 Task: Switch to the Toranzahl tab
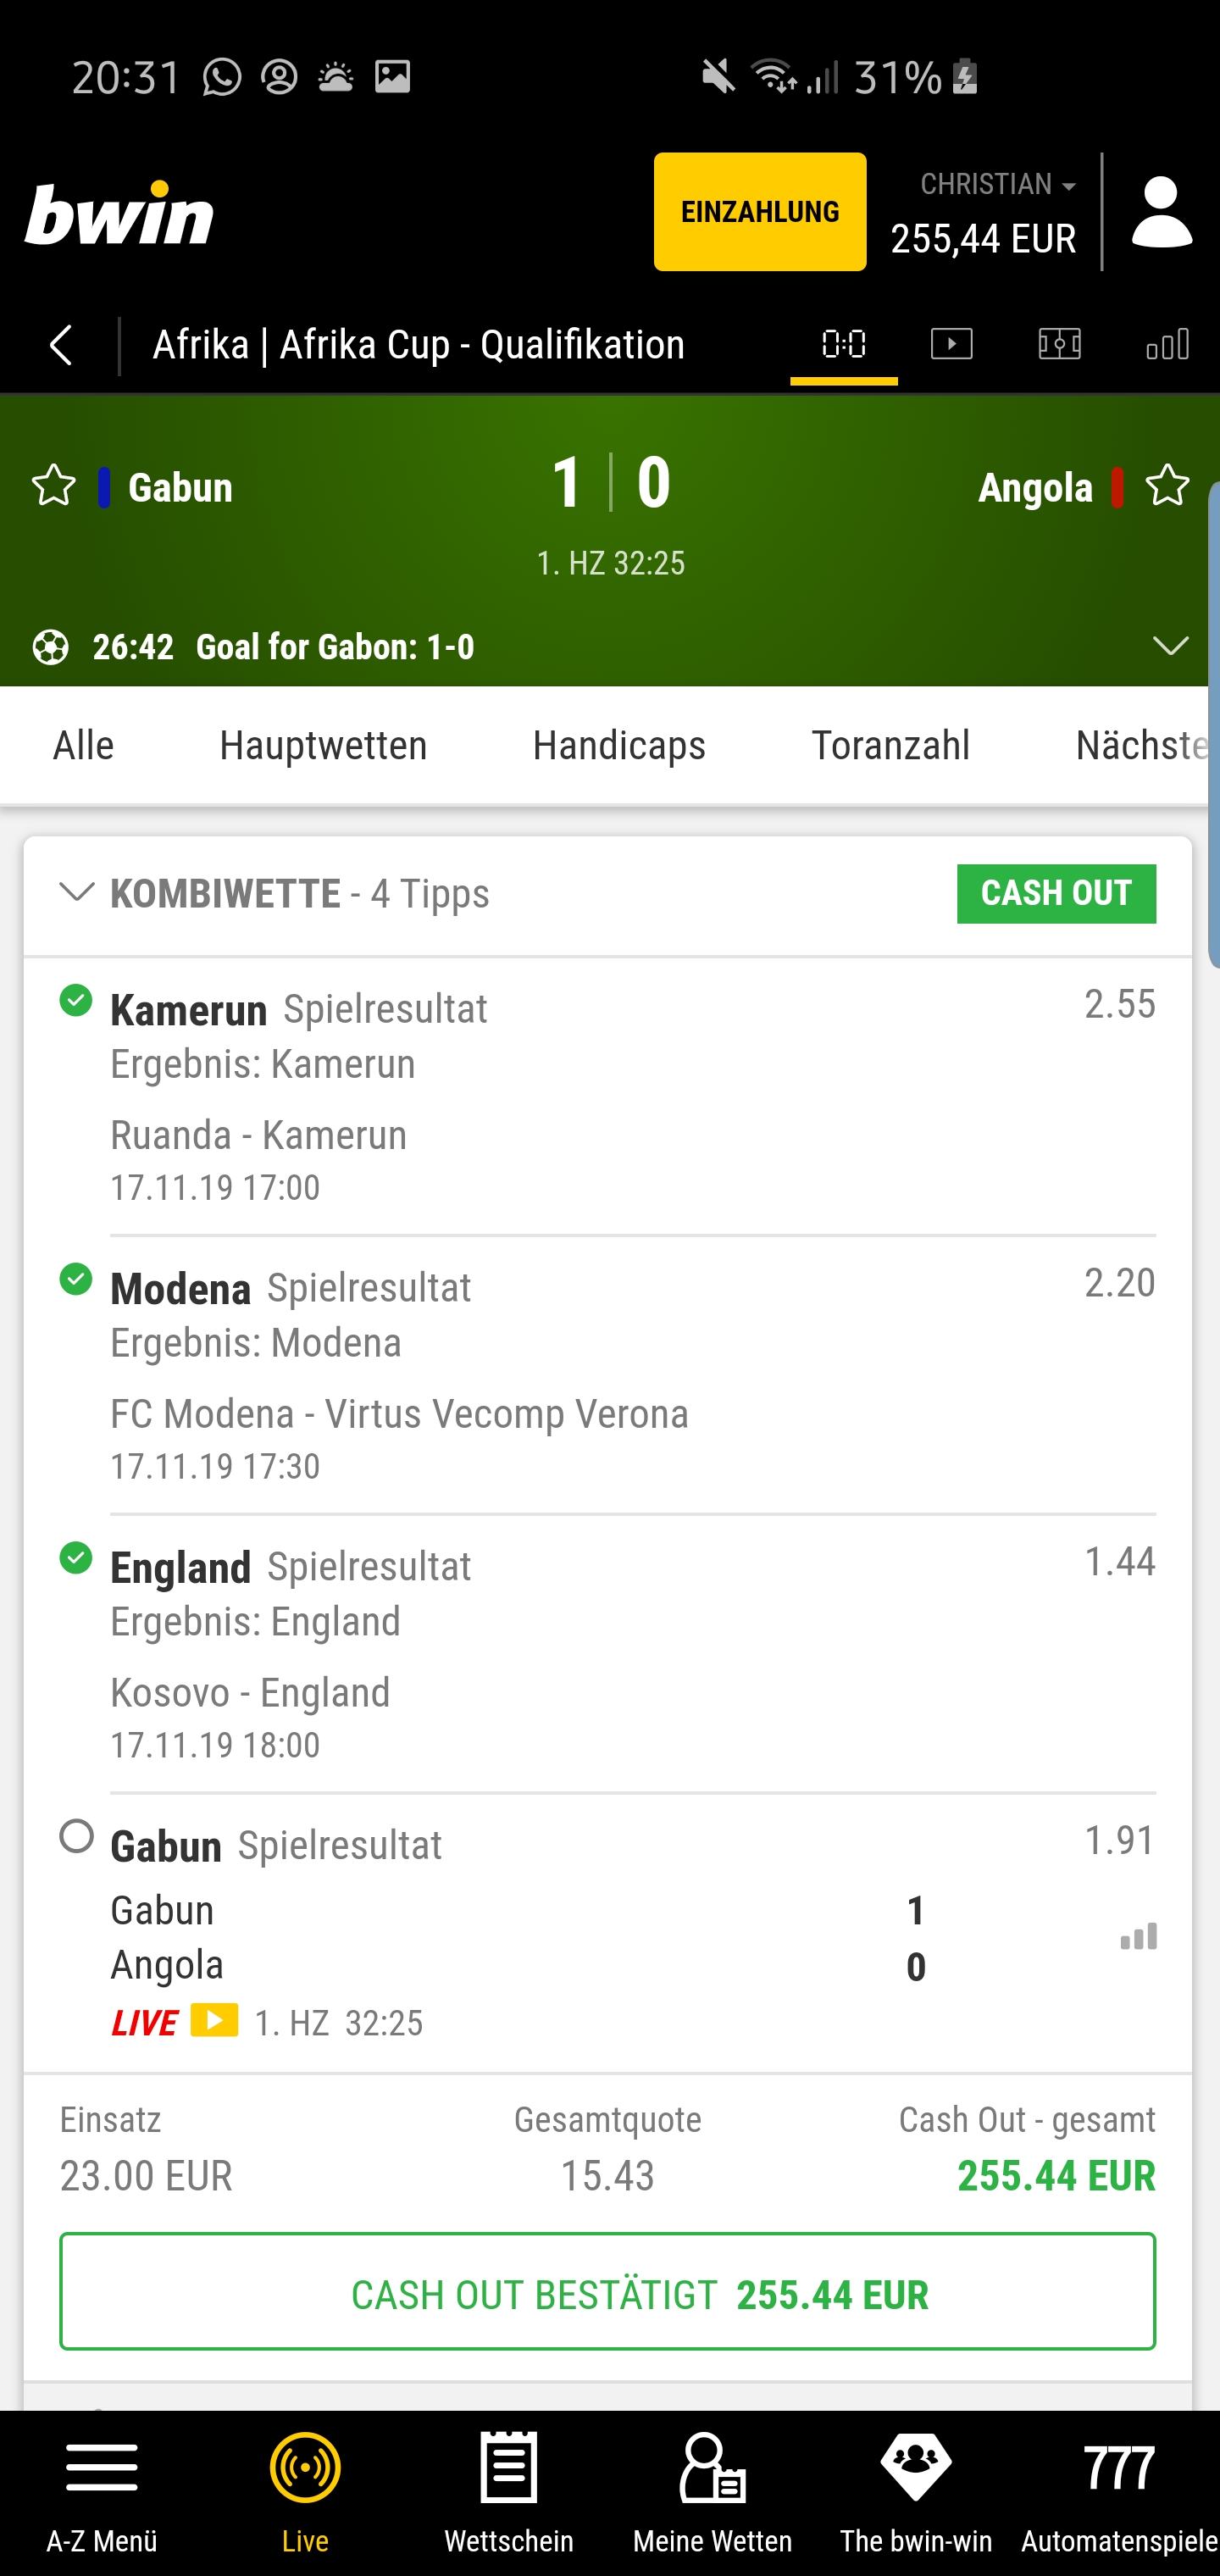pyautogui.click(x=890, y=746)
